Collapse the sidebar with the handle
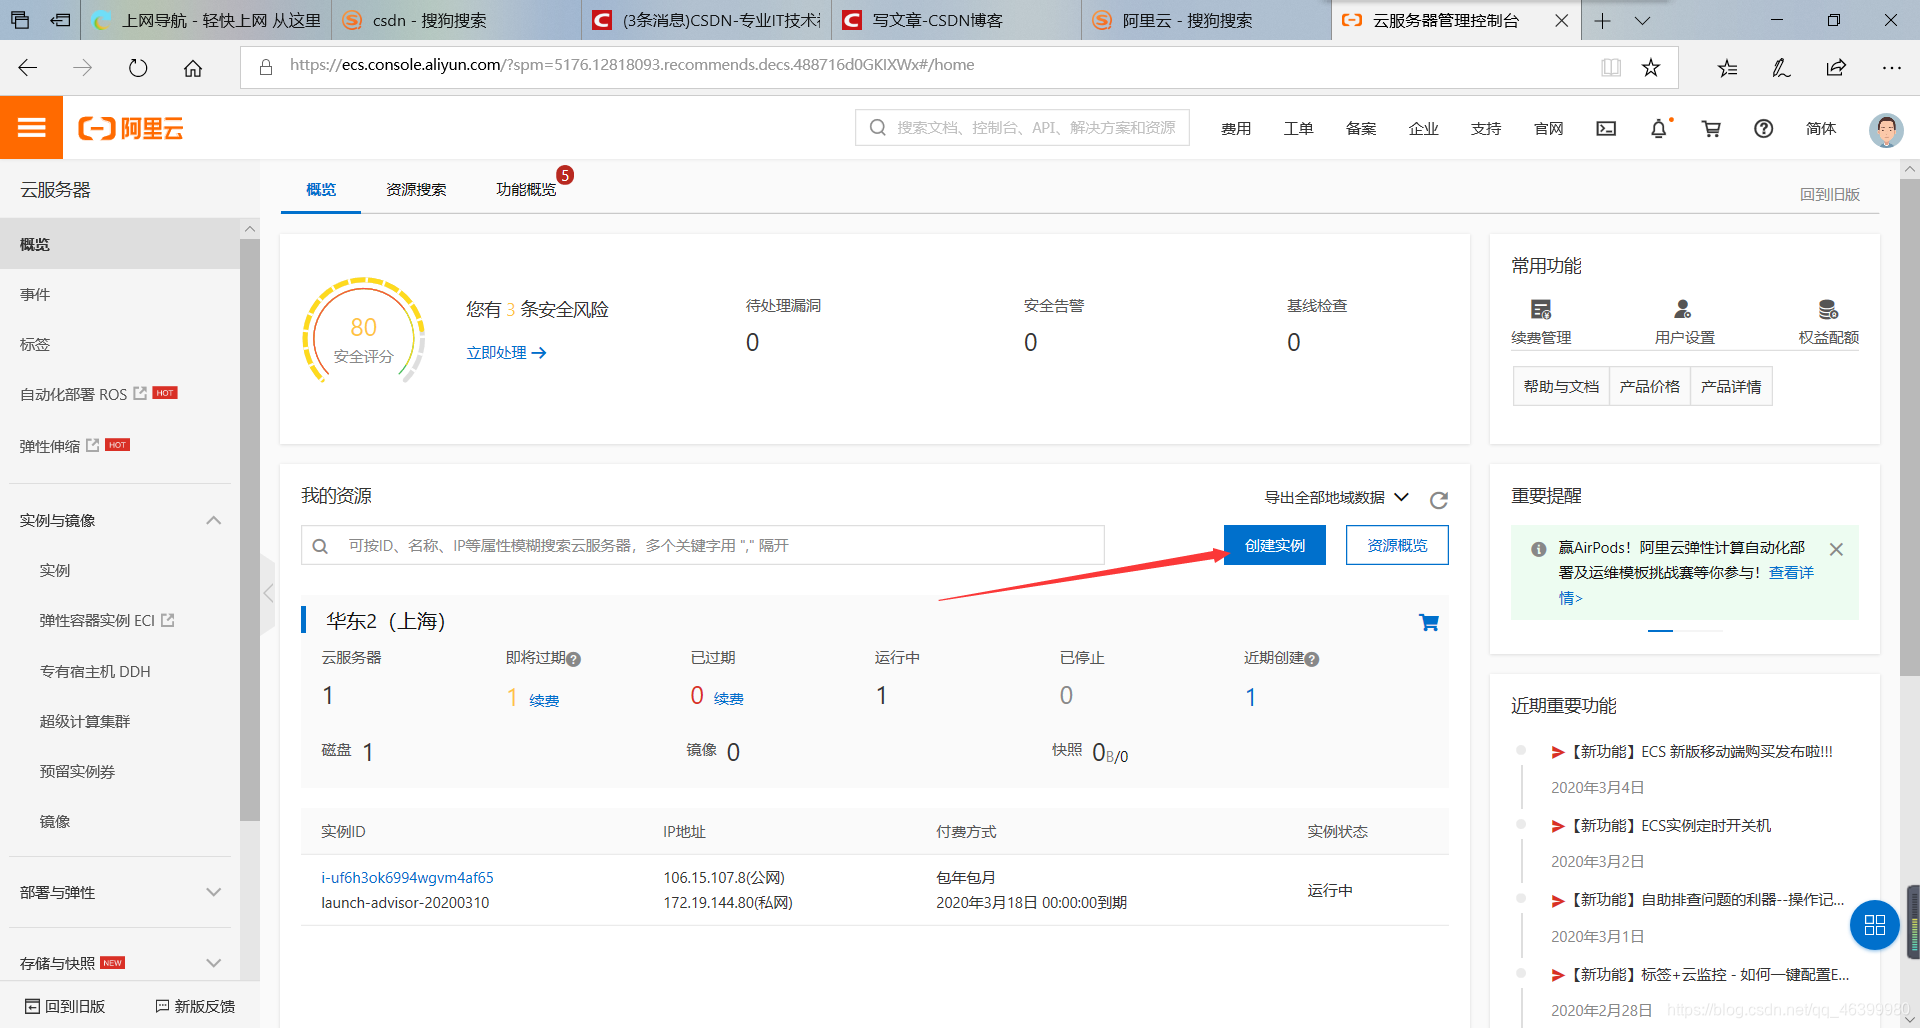The width and height of the screenshot is (1920, 1028). 267,594
